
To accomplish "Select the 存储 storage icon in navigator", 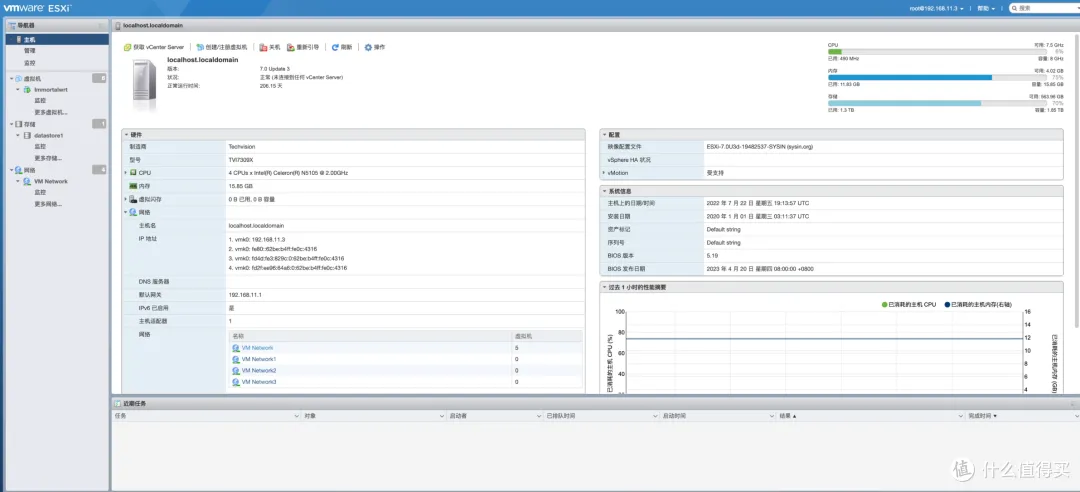I will click(19, 123).
